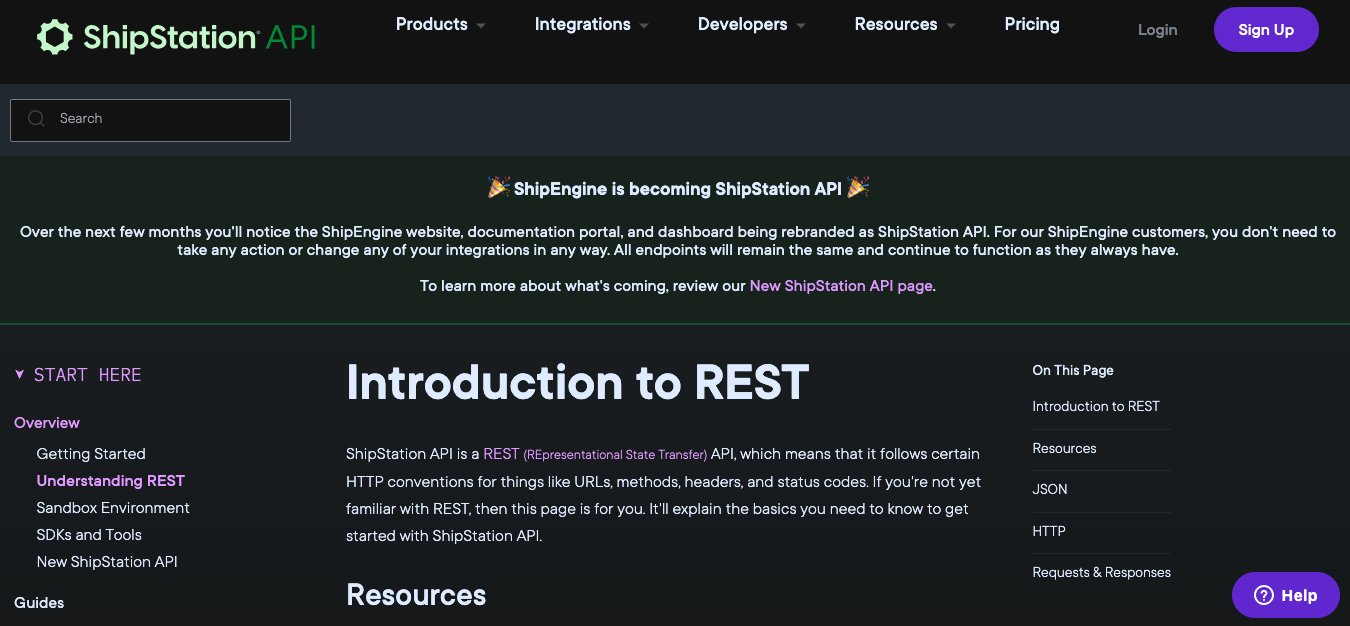Click the search magnifier icon
This screenshot has height=626, width=1350.
point(37,119)
